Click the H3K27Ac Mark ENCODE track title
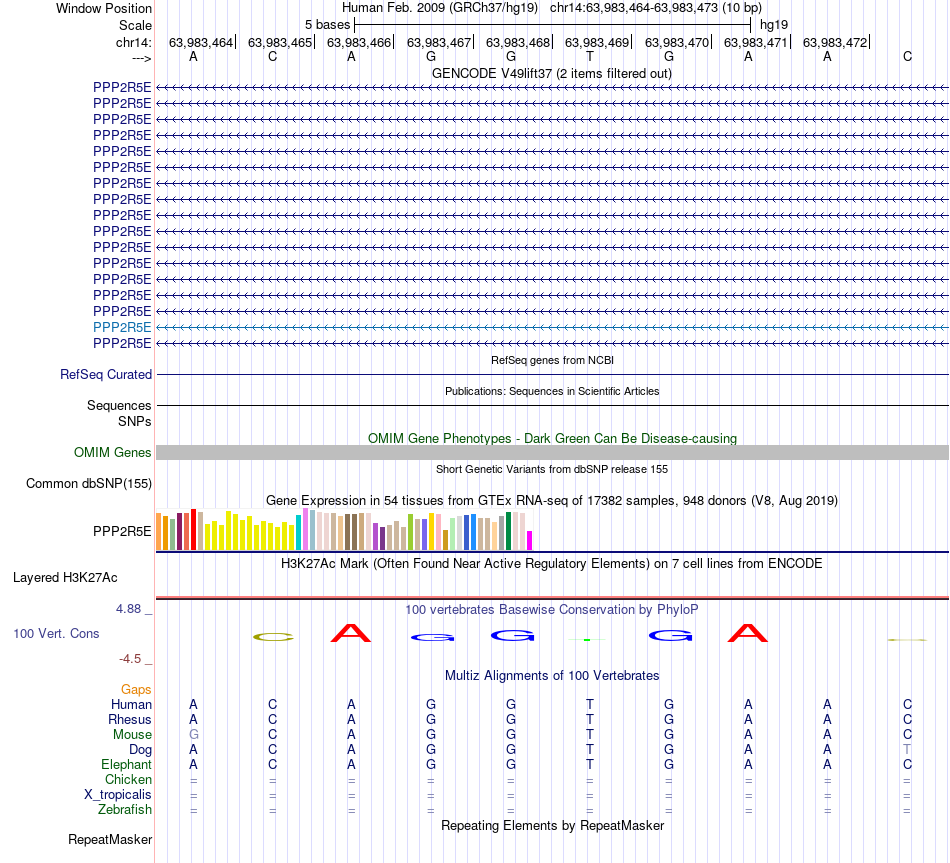Image resolution: width=950 pixels, height=863 pixels. pos(551,564)
